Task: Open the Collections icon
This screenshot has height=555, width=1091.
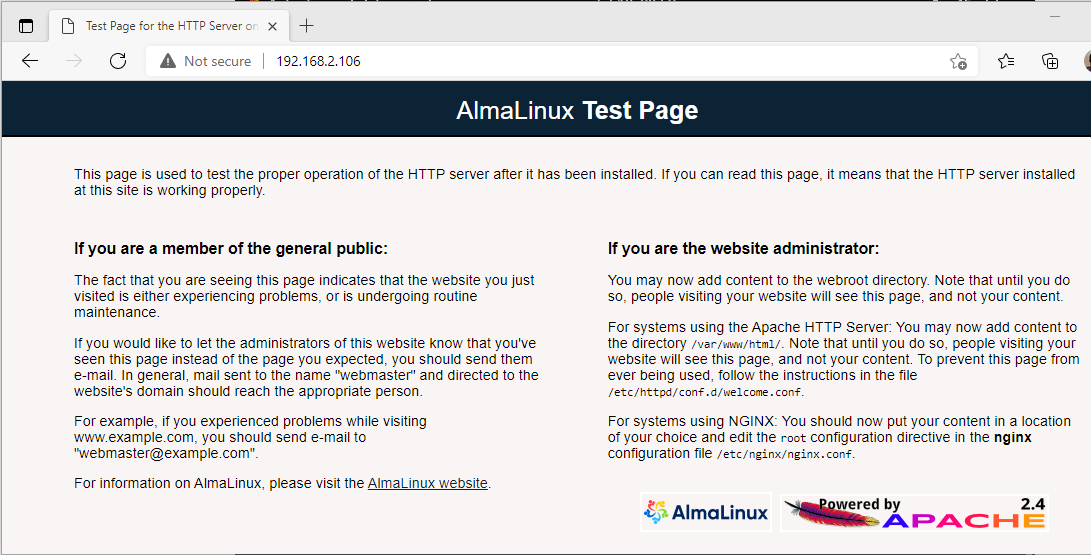Action: coord(1050,61)
